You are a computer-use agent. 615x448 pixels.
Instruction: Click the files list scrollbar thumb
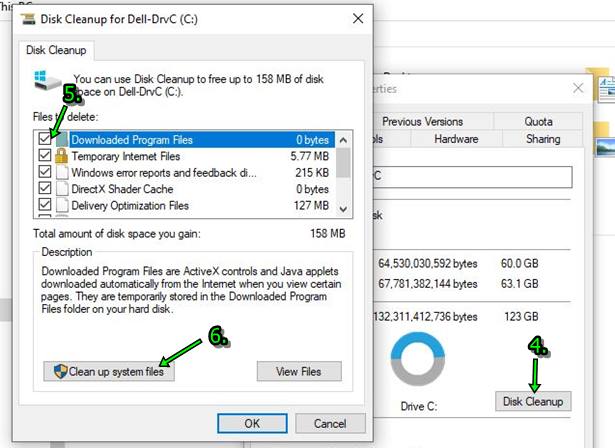coord(343,163)
